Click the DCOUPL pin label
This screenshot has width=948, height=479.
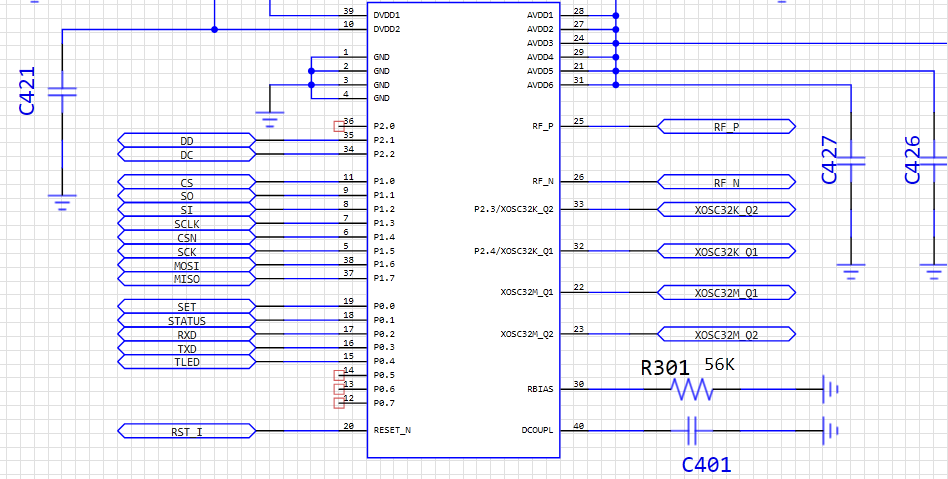[x=537, y=431]
